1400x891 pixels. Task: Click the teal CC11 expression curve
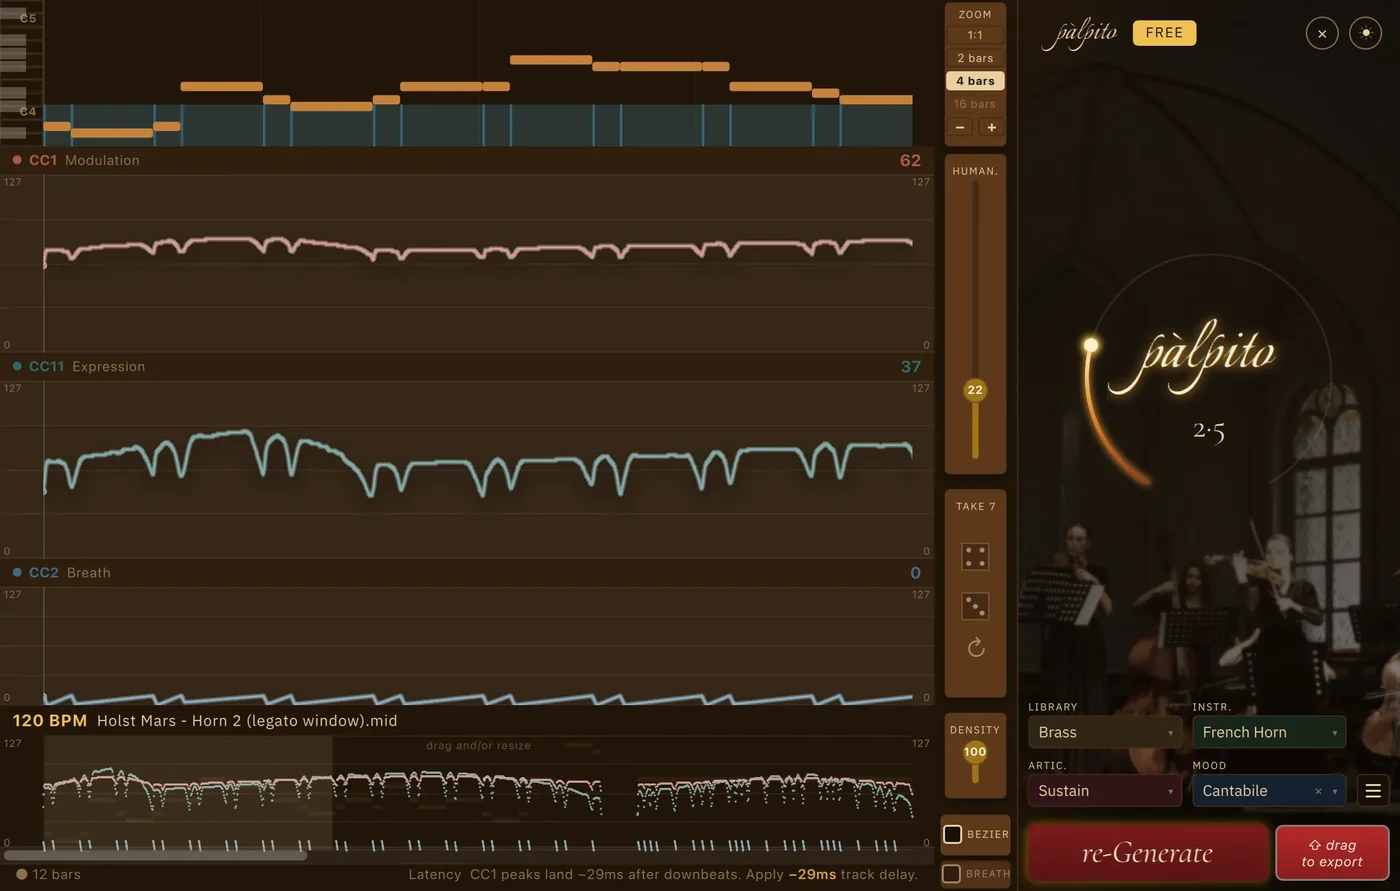pos(478,460)
